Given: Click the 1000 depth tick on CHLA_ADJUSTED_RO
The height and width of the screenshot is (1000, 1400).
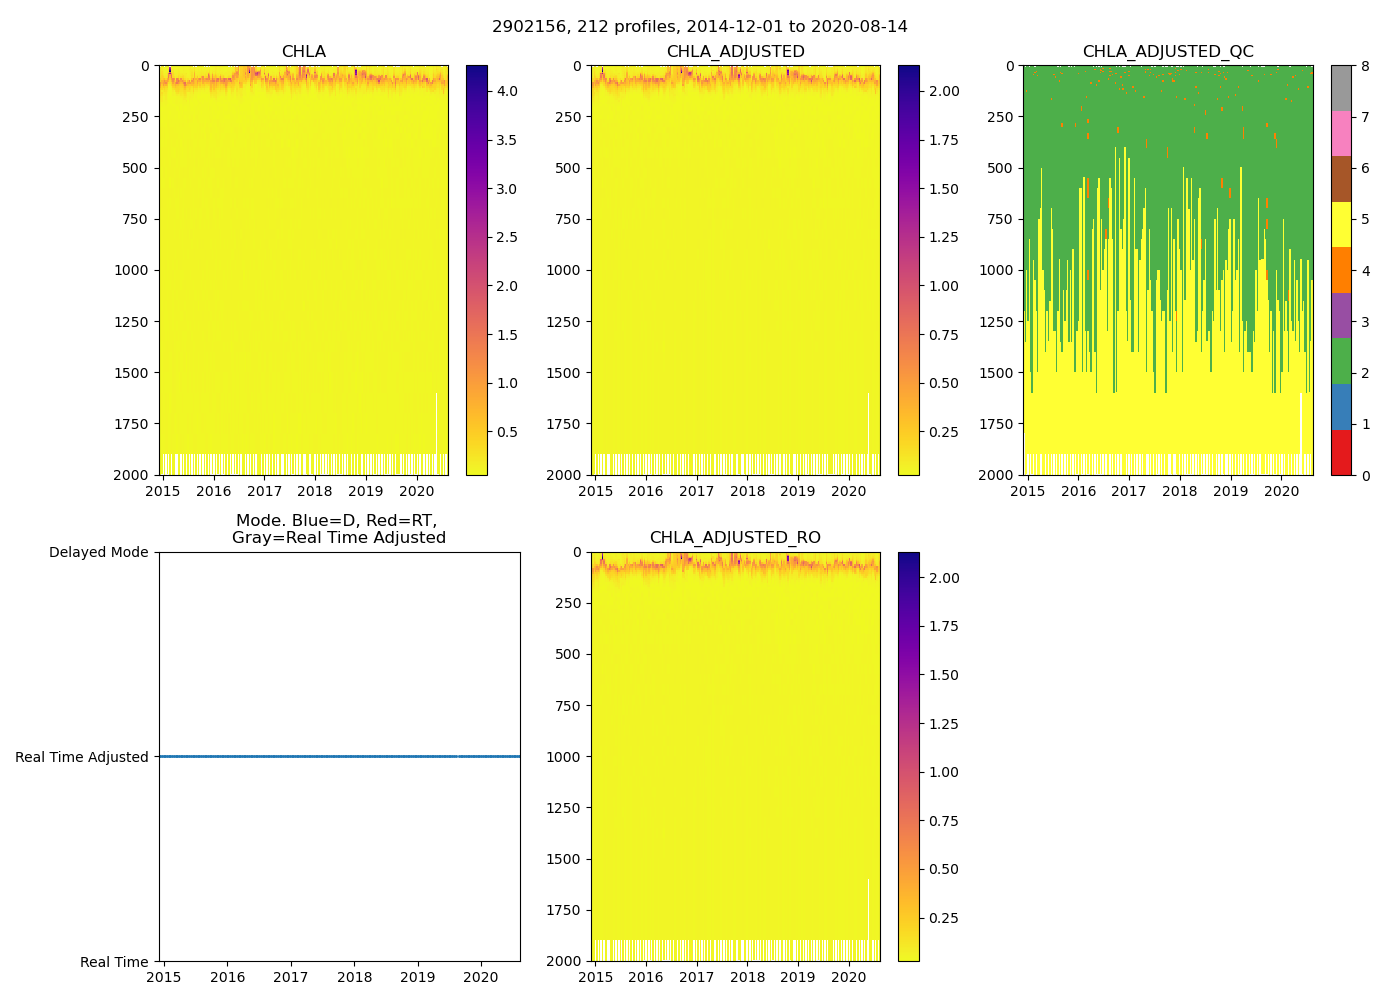Looking at the screenshot, I should pos(566,757).
